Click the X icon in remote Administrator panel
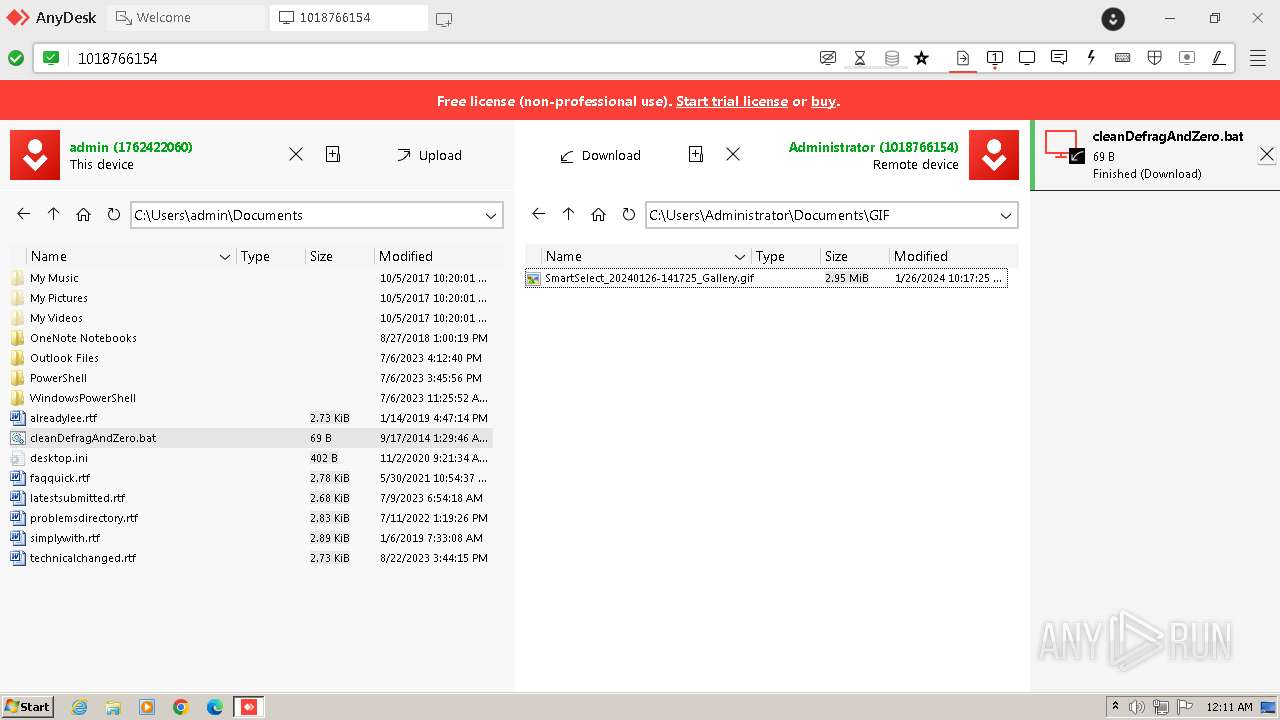Screen dimensions: 1280x720 pos(733,154)
